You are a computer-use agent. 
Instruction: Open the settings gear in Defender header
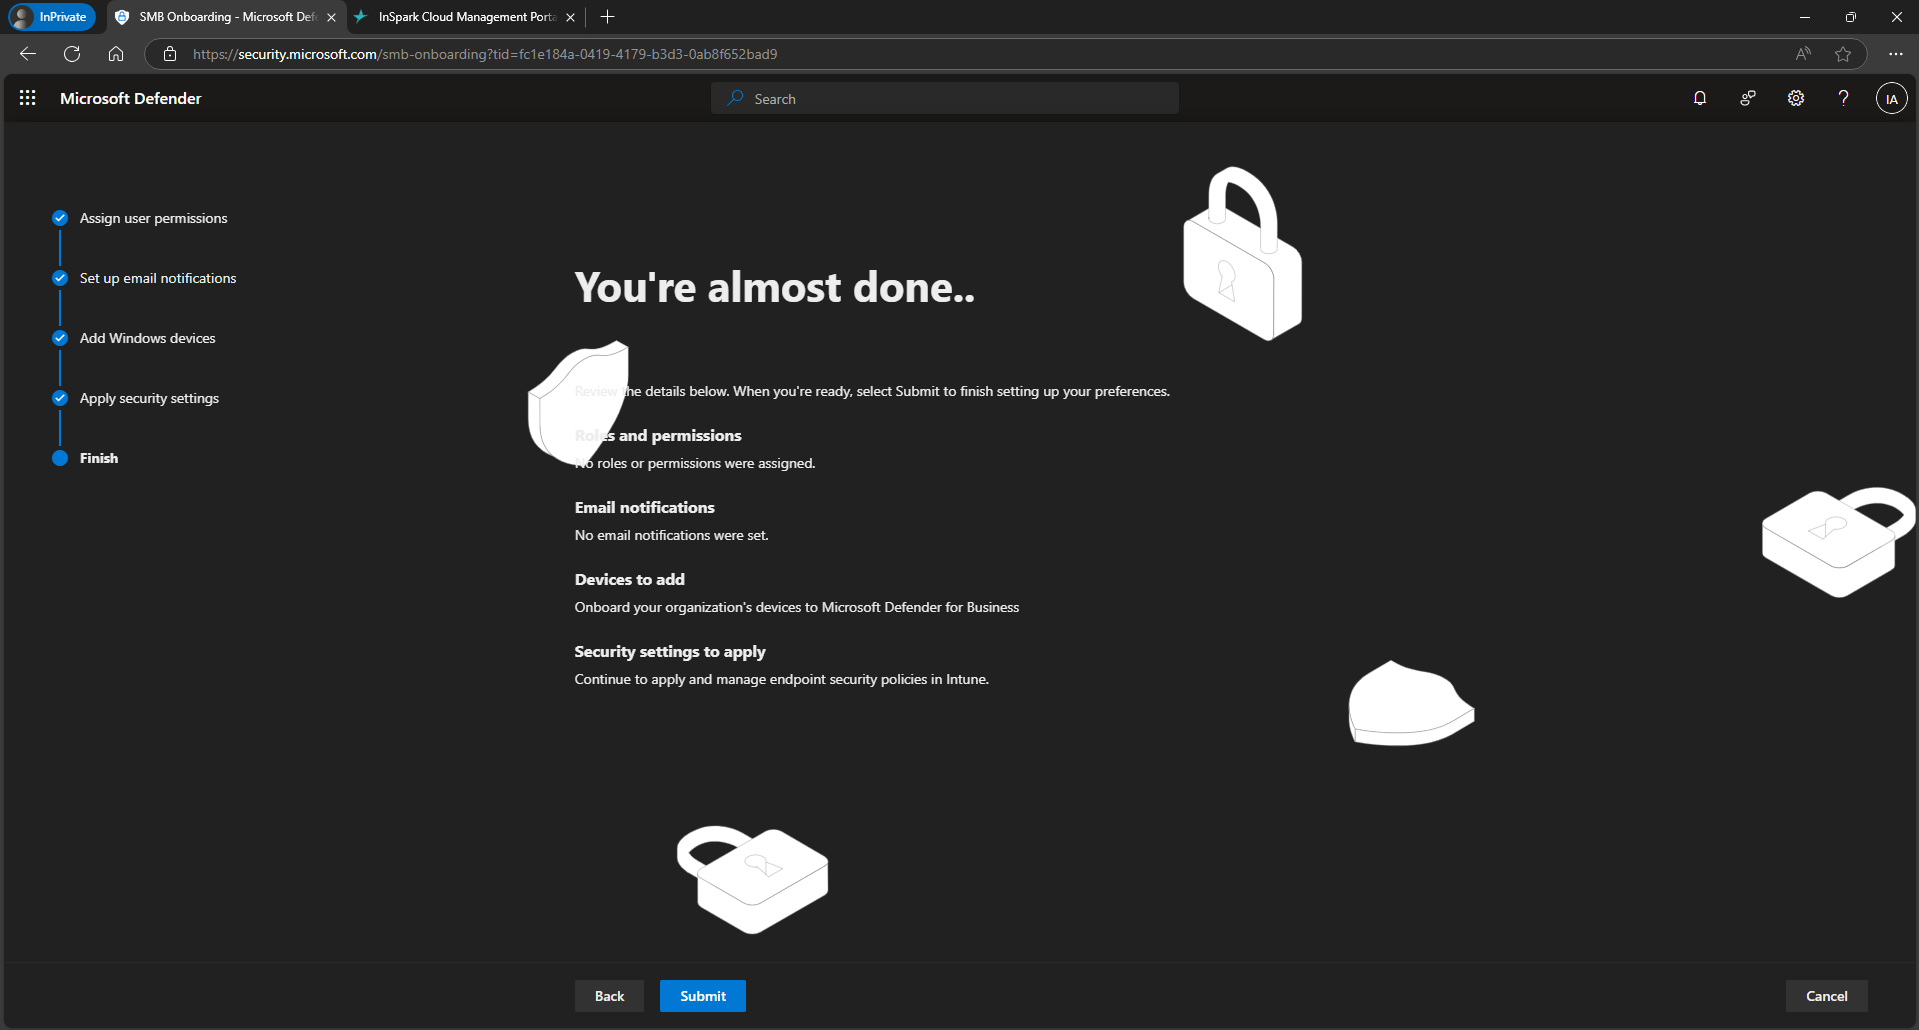click(x=1796, y=98)
